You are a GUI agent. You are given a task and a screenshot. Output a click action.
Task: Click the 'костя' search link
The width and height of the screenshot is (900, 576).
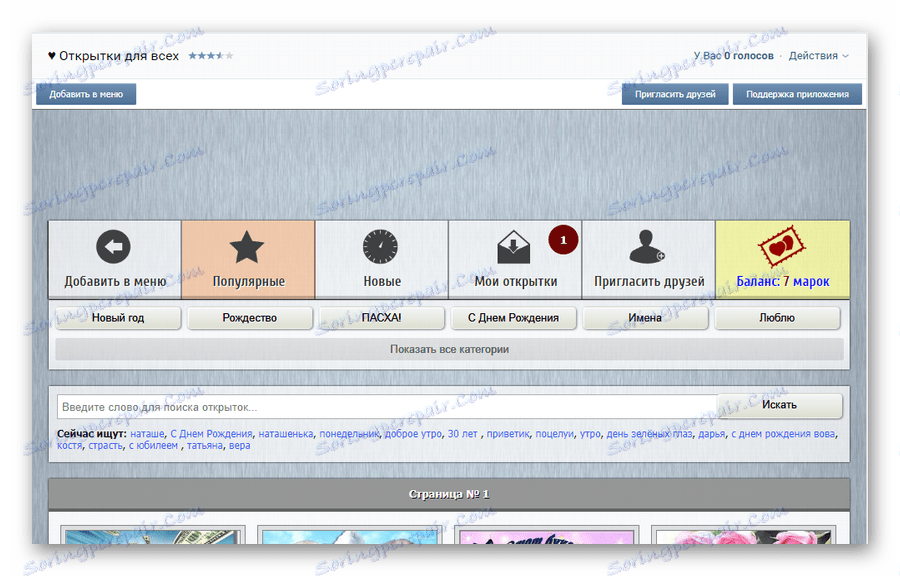click(x=69, y=445)
